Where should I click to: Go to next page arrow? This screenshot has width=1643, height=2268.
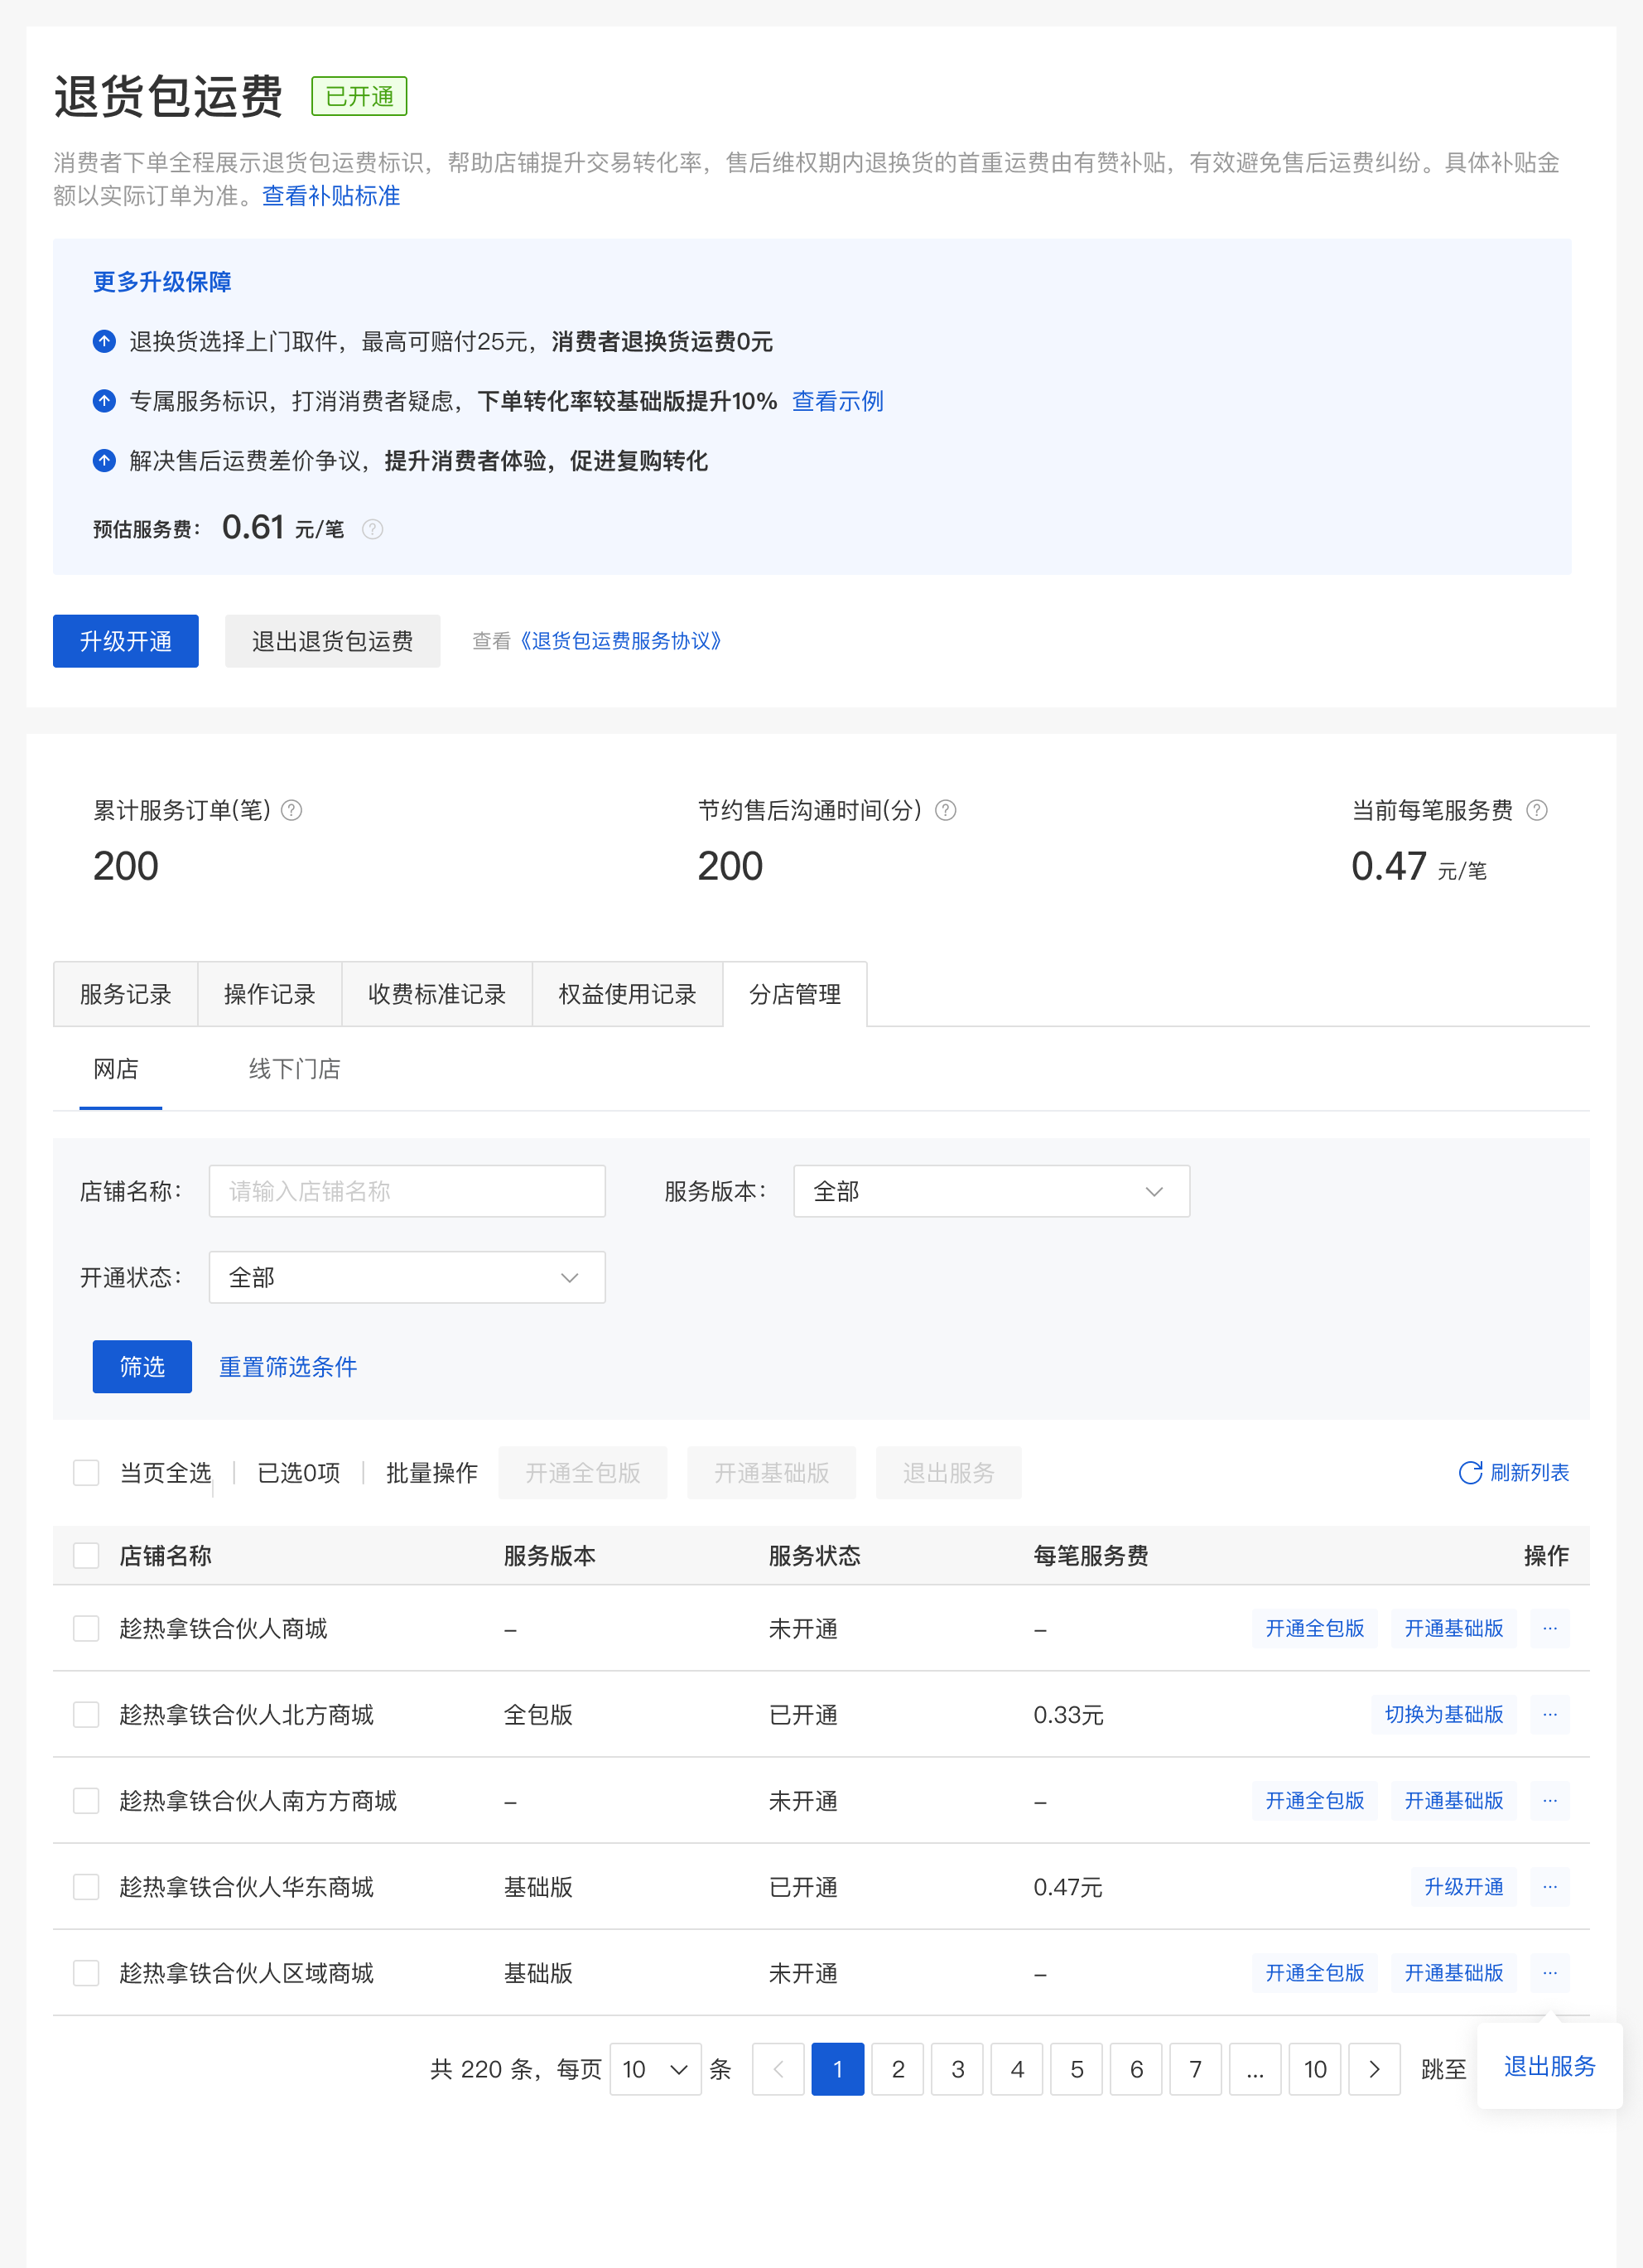coord(1373,2069)
